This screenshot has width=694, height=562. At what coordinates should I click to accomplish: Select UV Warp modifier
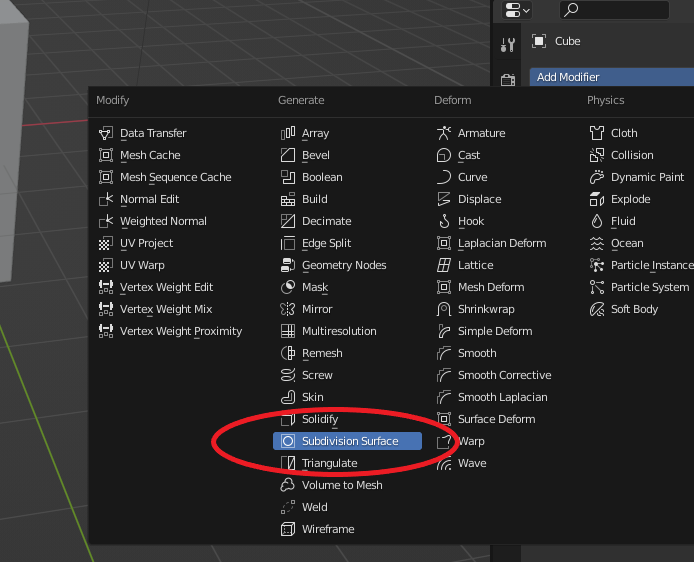click(142, 265)
